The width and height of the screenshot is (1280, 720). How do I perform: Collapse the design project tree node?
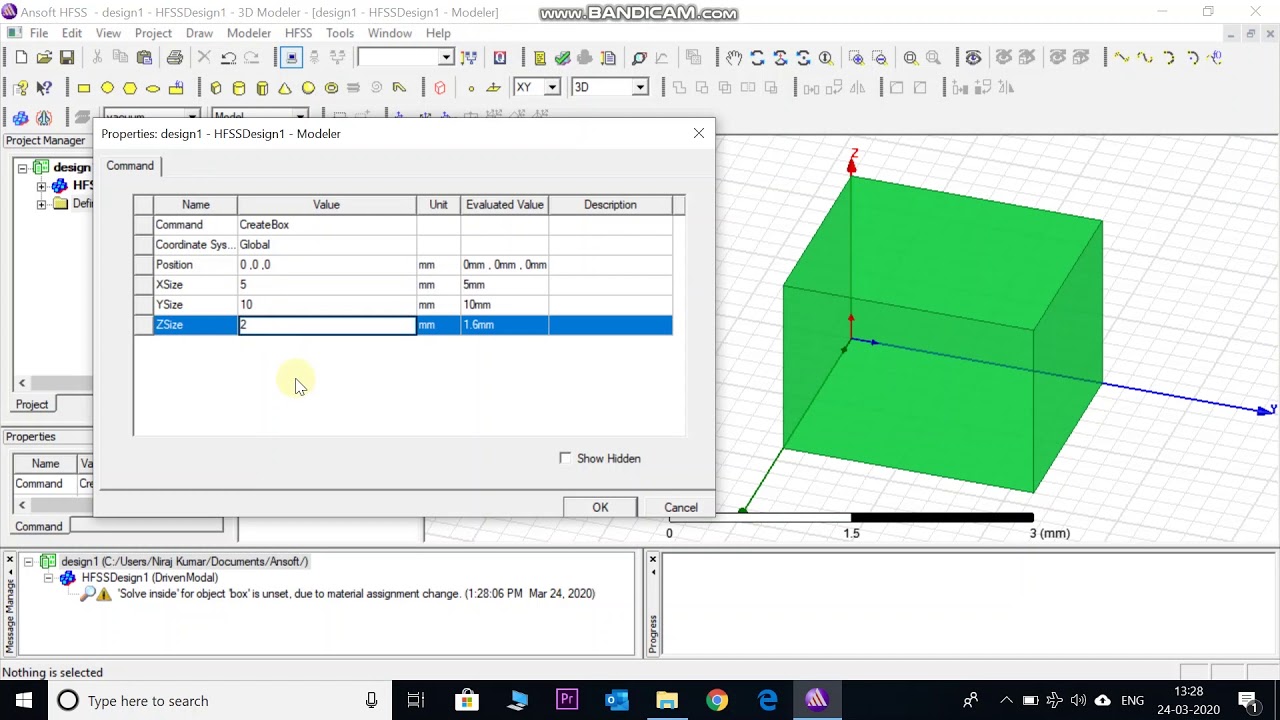coord(22,167)
